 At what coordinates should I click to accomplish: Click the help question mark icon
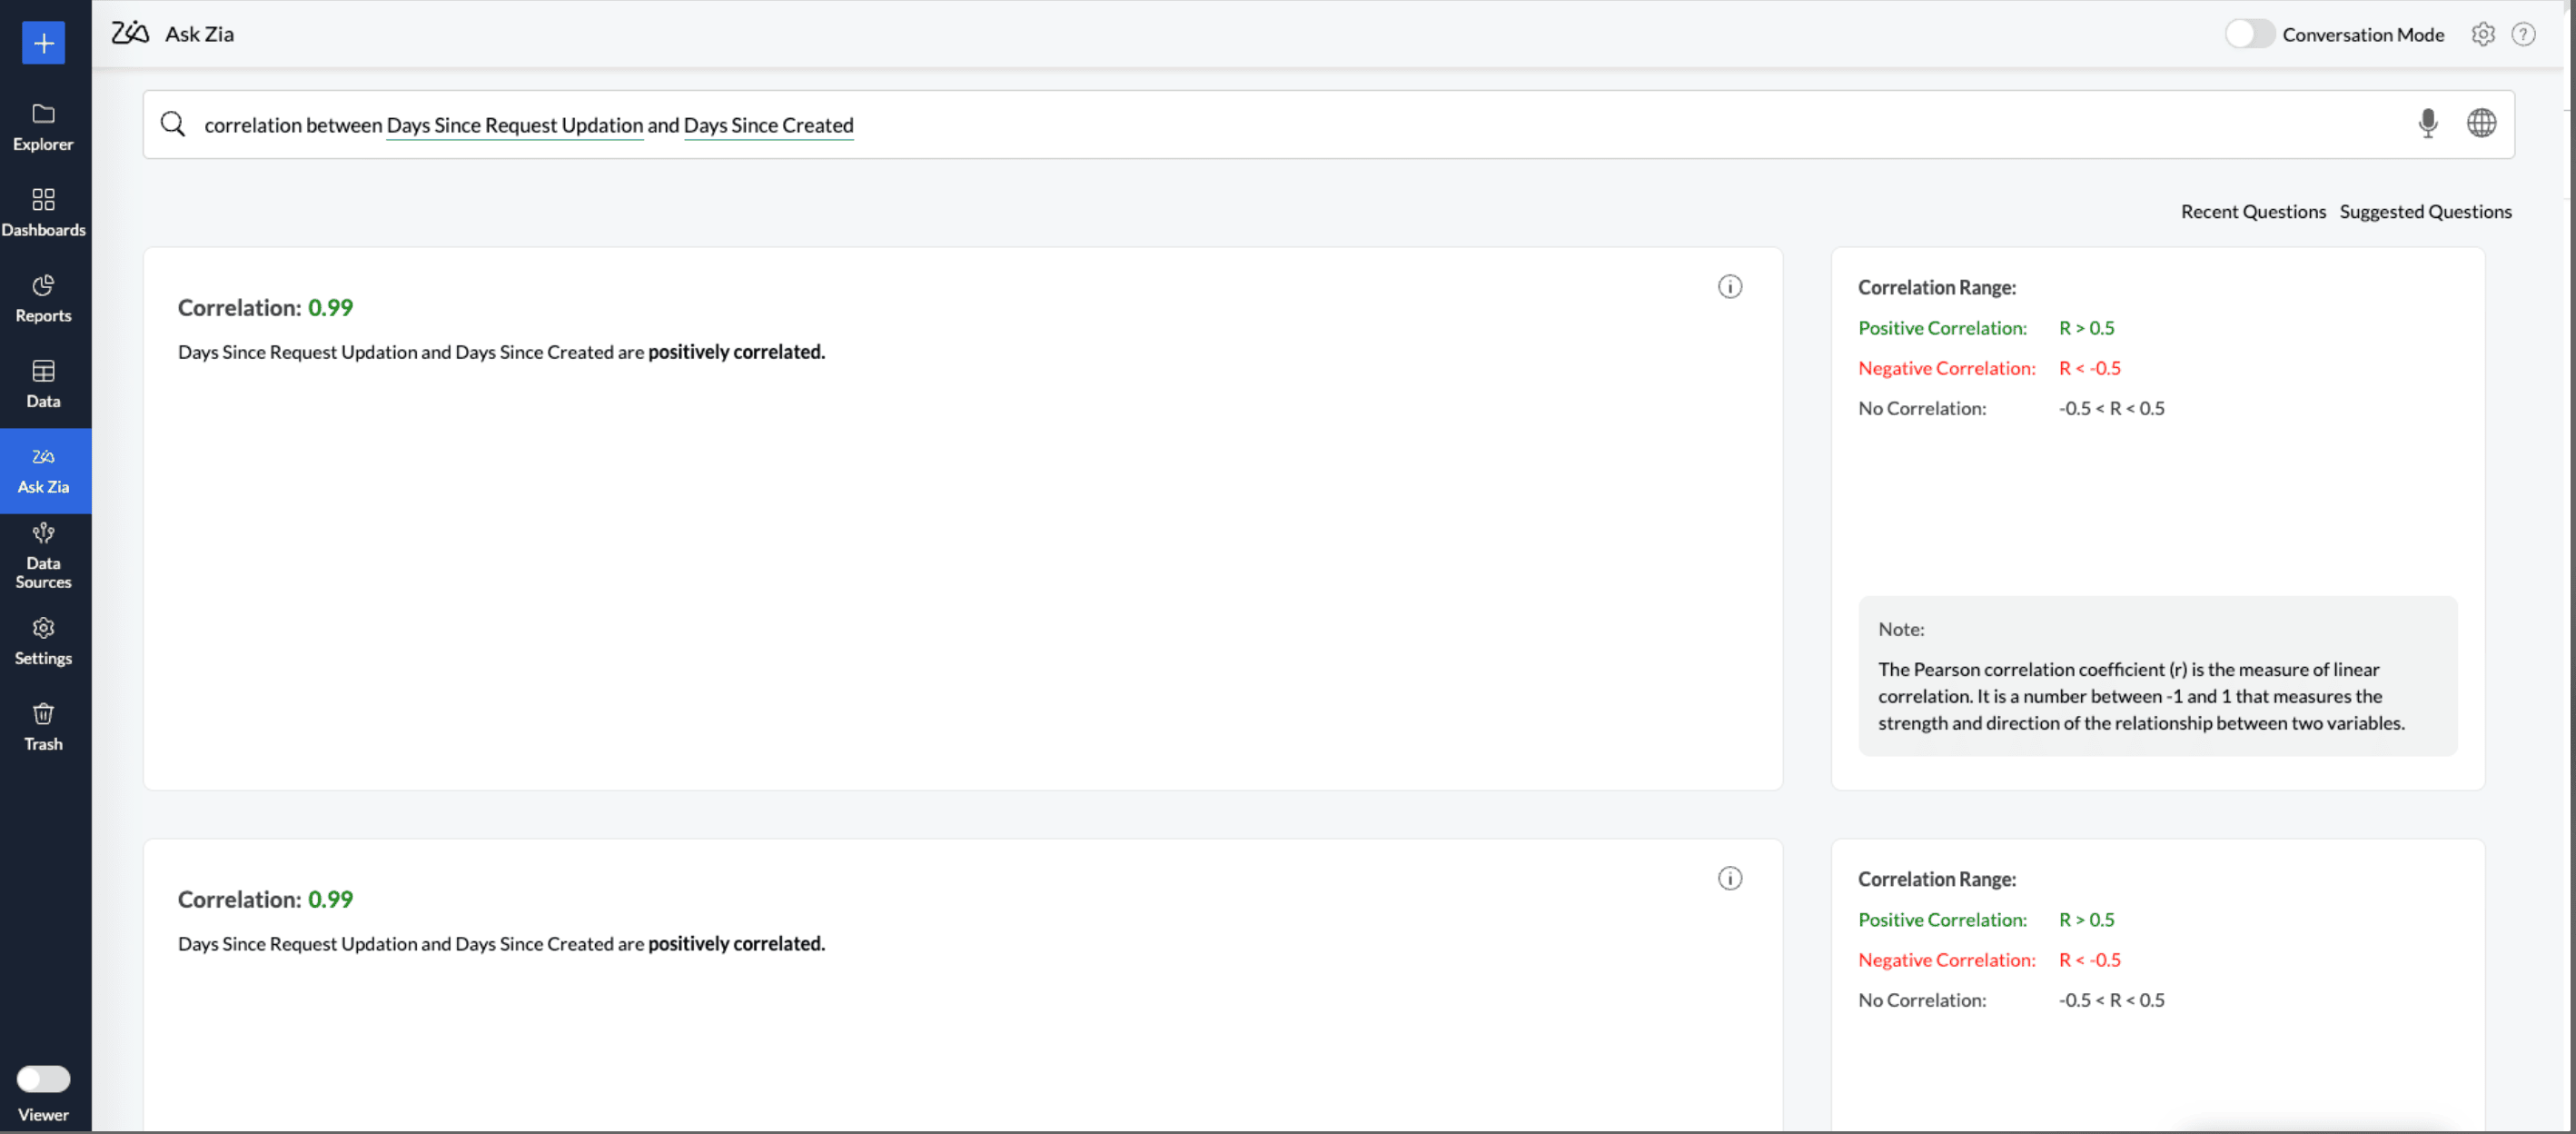(x=2523, y=35)
